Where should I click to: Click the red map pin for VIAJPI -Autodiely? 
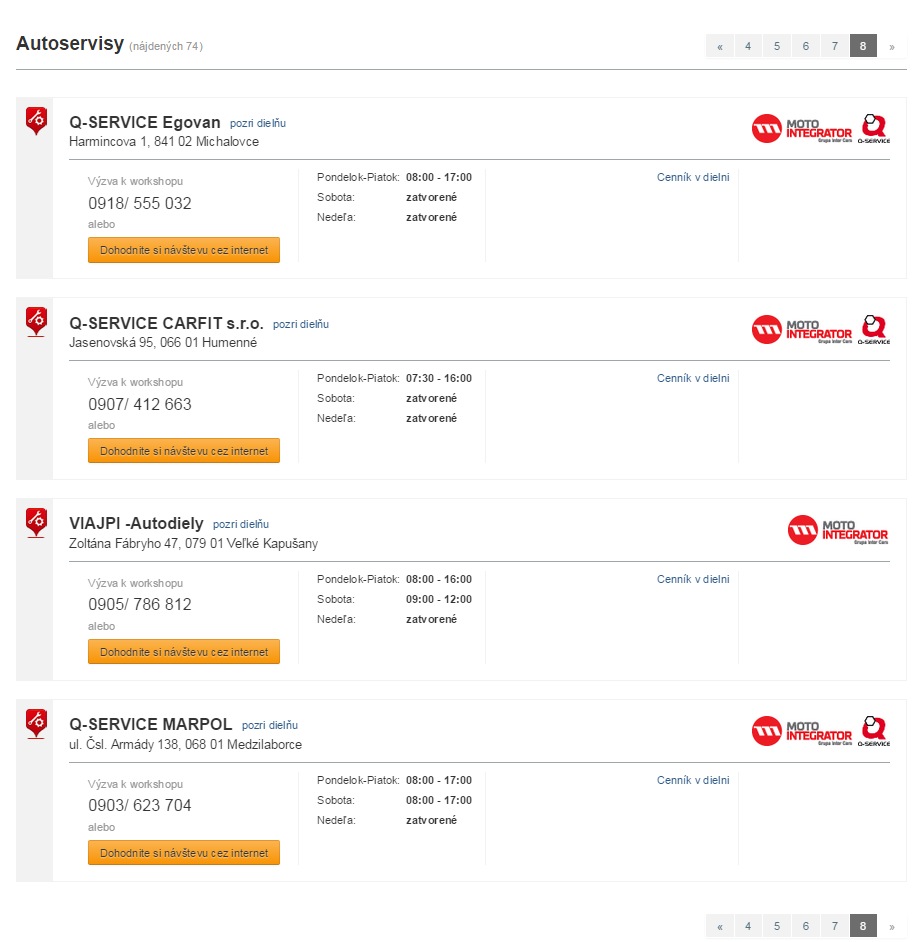pyautogui.click(x=36, y=523)
